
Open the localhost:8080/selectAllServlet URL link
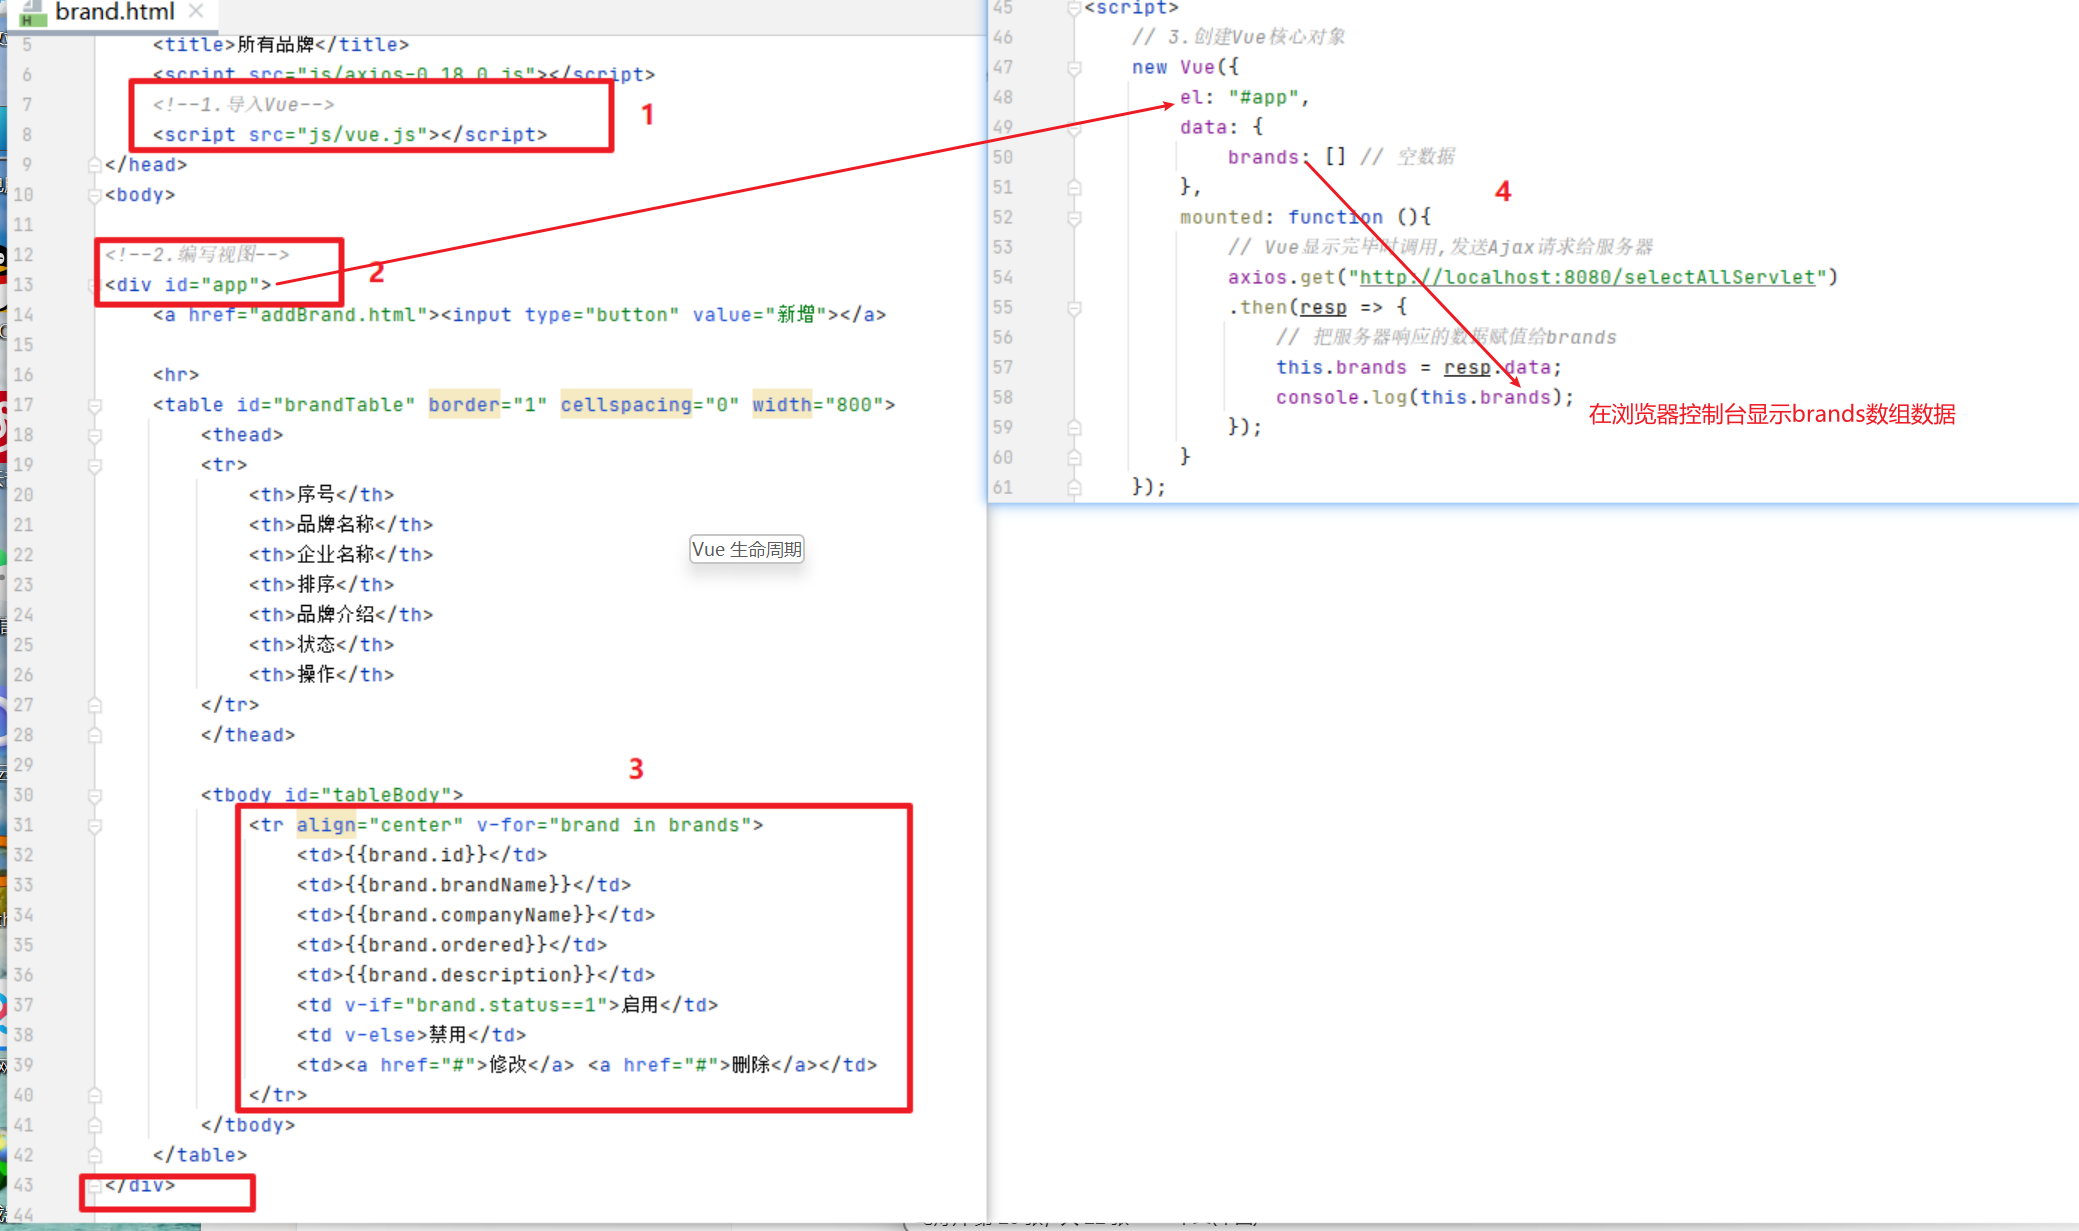tap(1587, 277)
